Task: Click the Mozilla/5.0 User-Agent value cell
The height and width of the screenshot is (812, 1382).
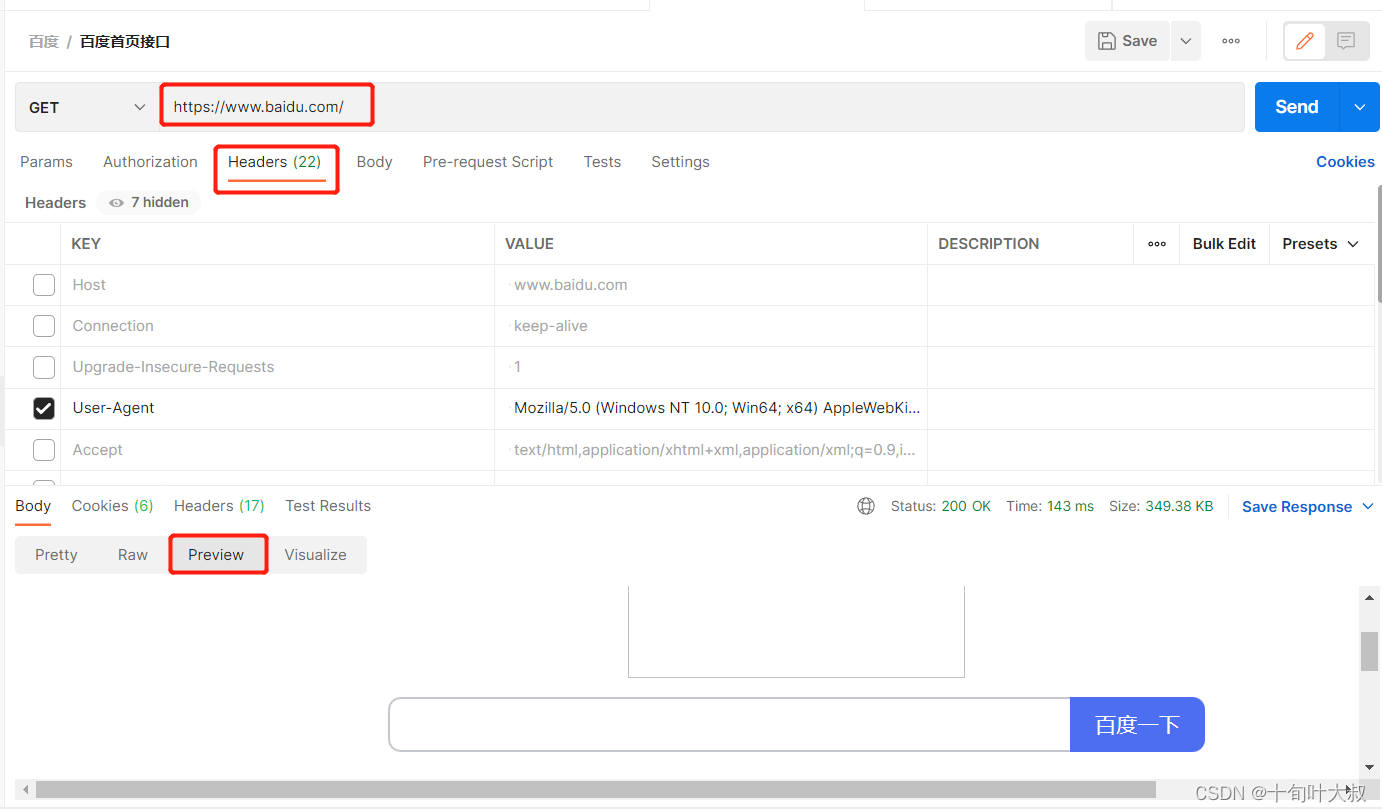Action: [711, 408]
